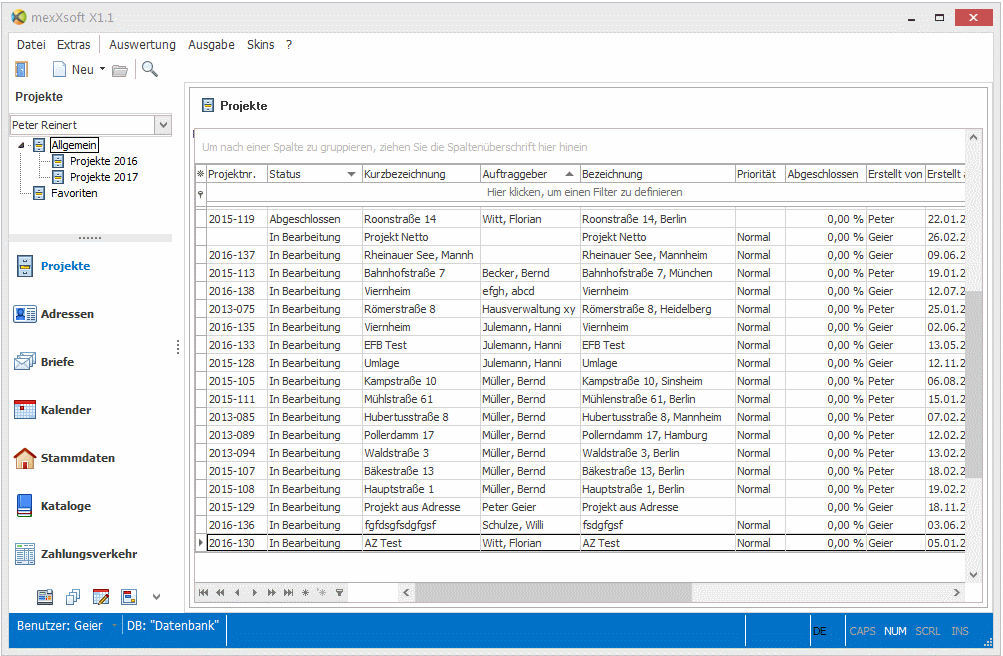Click the horizontal scrollbar thumb of the grid
The height and width of the screenshot is (656, 1003).
tap(554, 593)
